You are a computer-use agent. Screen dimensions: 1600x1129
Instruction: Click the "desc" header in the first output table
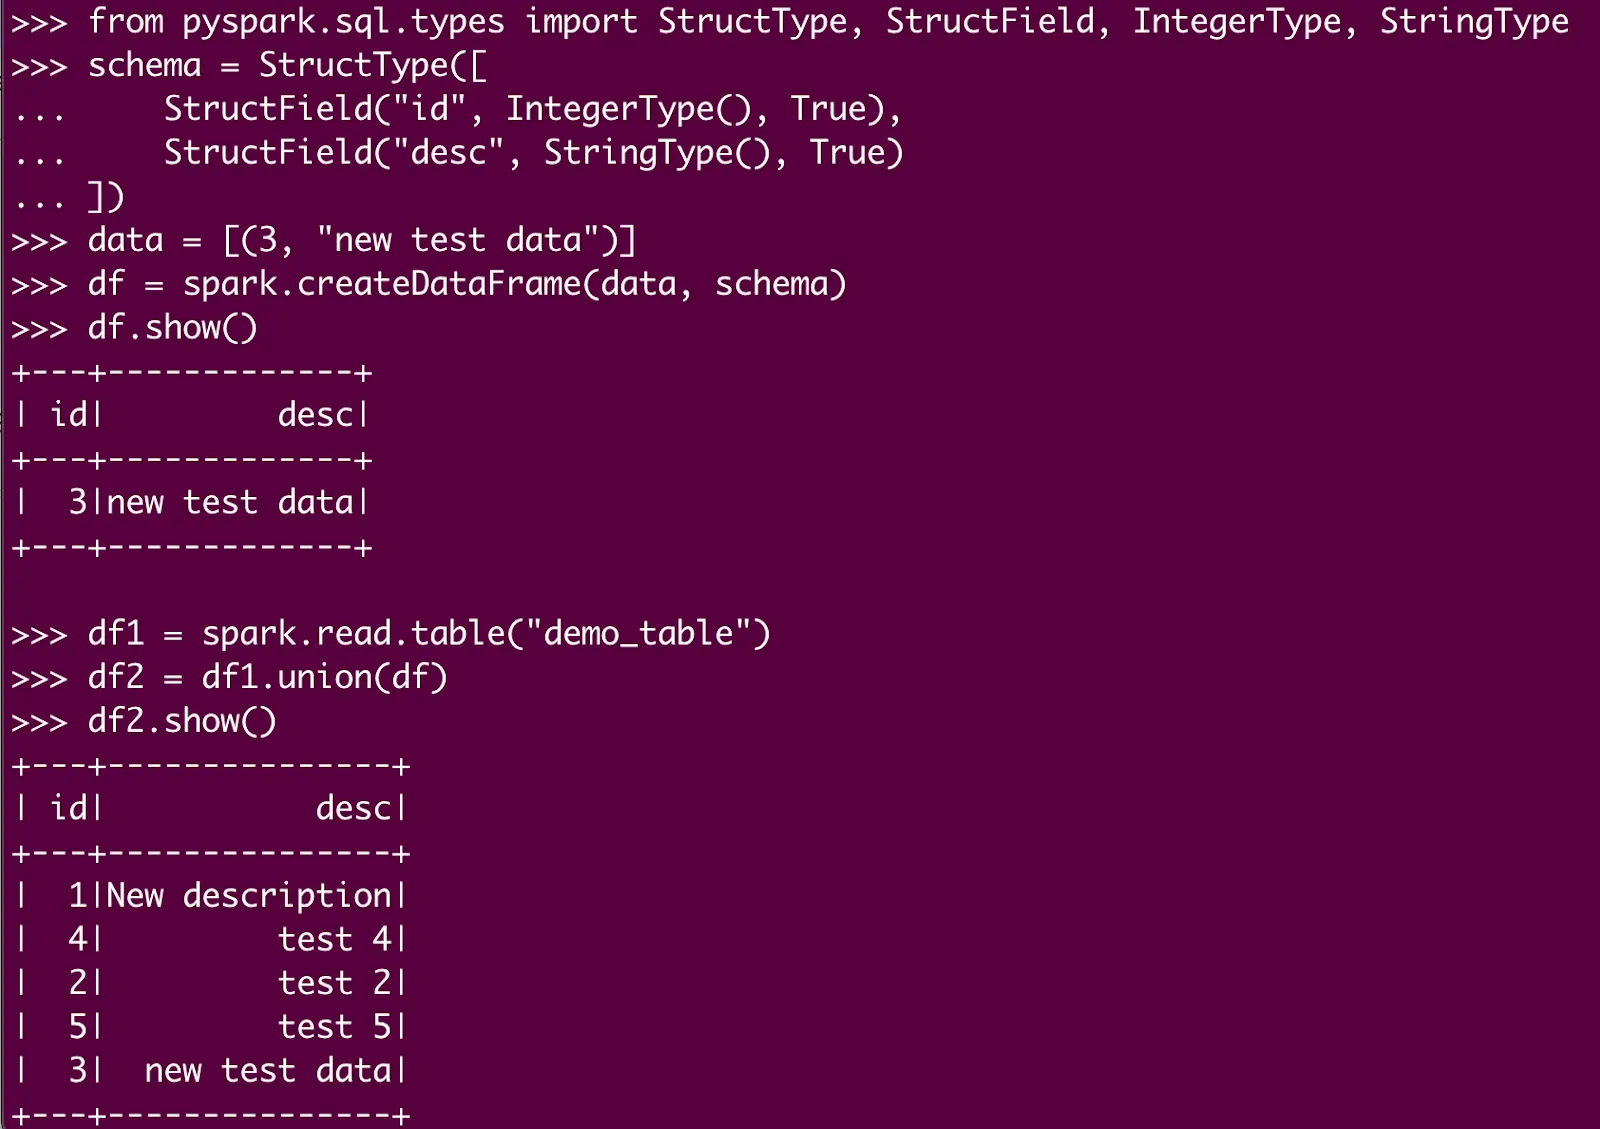[x=315, y=415]
